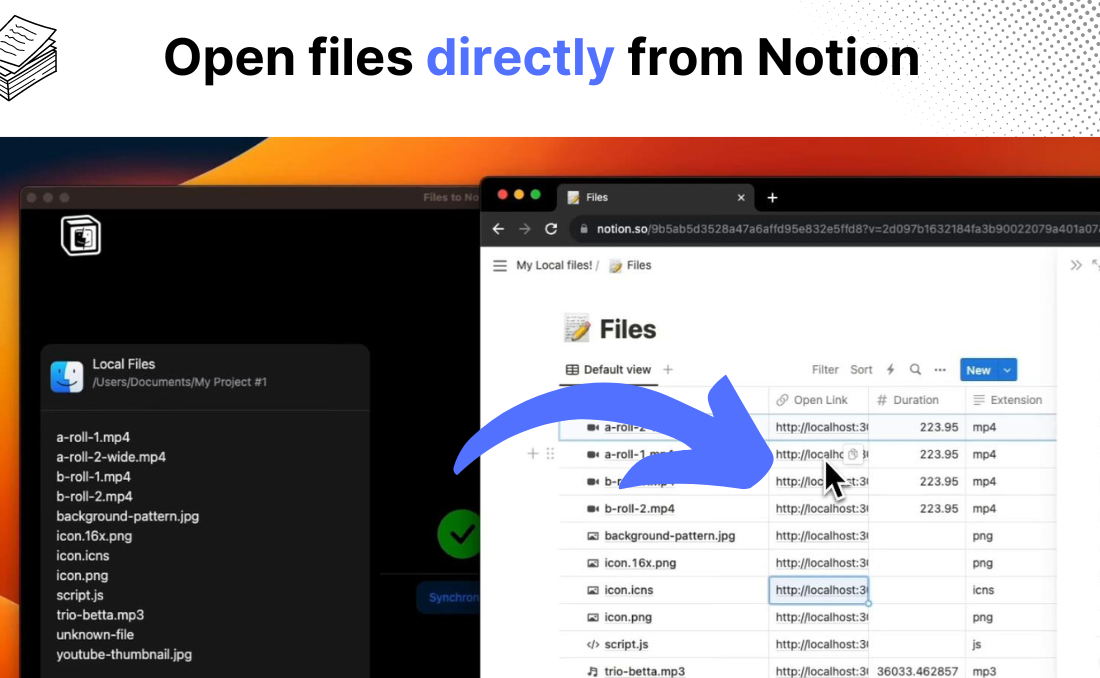Click the lightning automations icon

click(x=890, y=370)
